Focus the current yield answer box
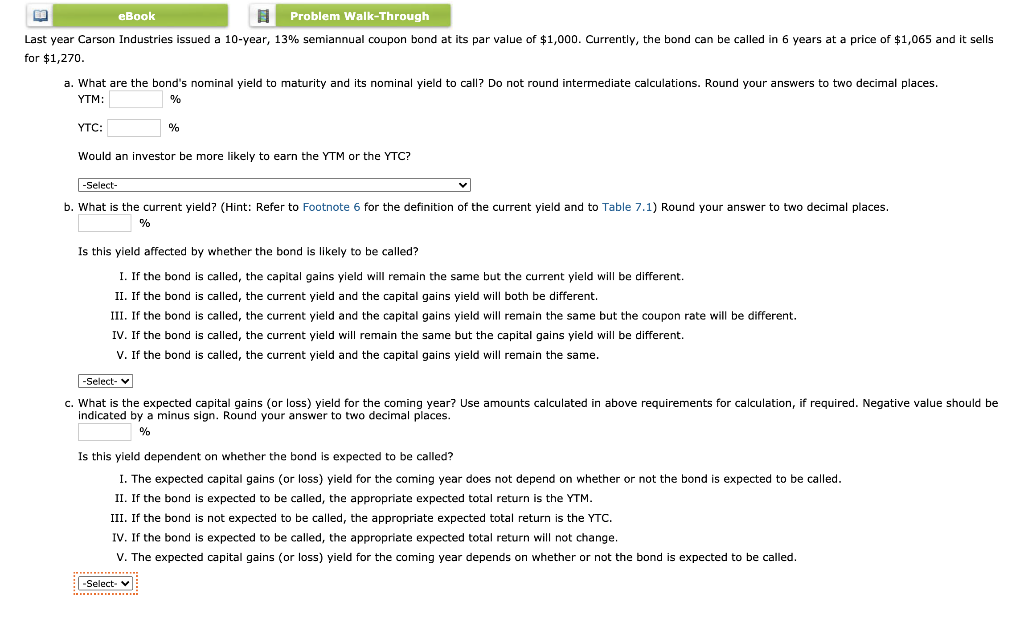This screenshot has width=1024, height=627. [104, 223]
